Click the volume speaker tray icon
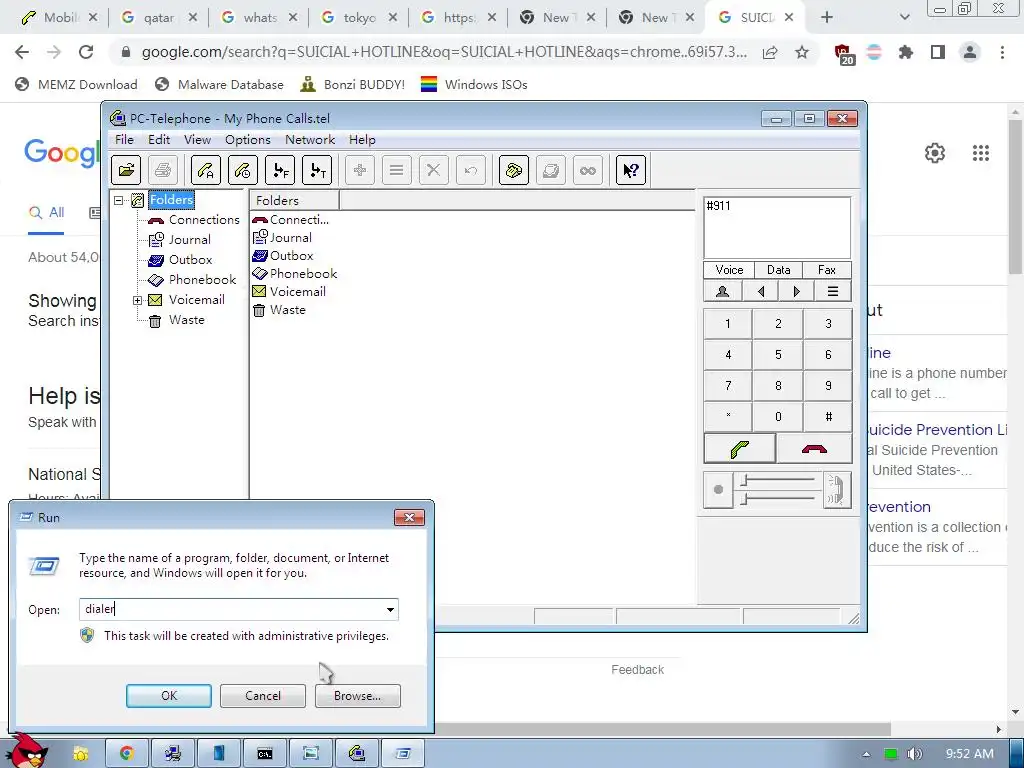This screenshot has height=768, width=1024. point(915,754)
